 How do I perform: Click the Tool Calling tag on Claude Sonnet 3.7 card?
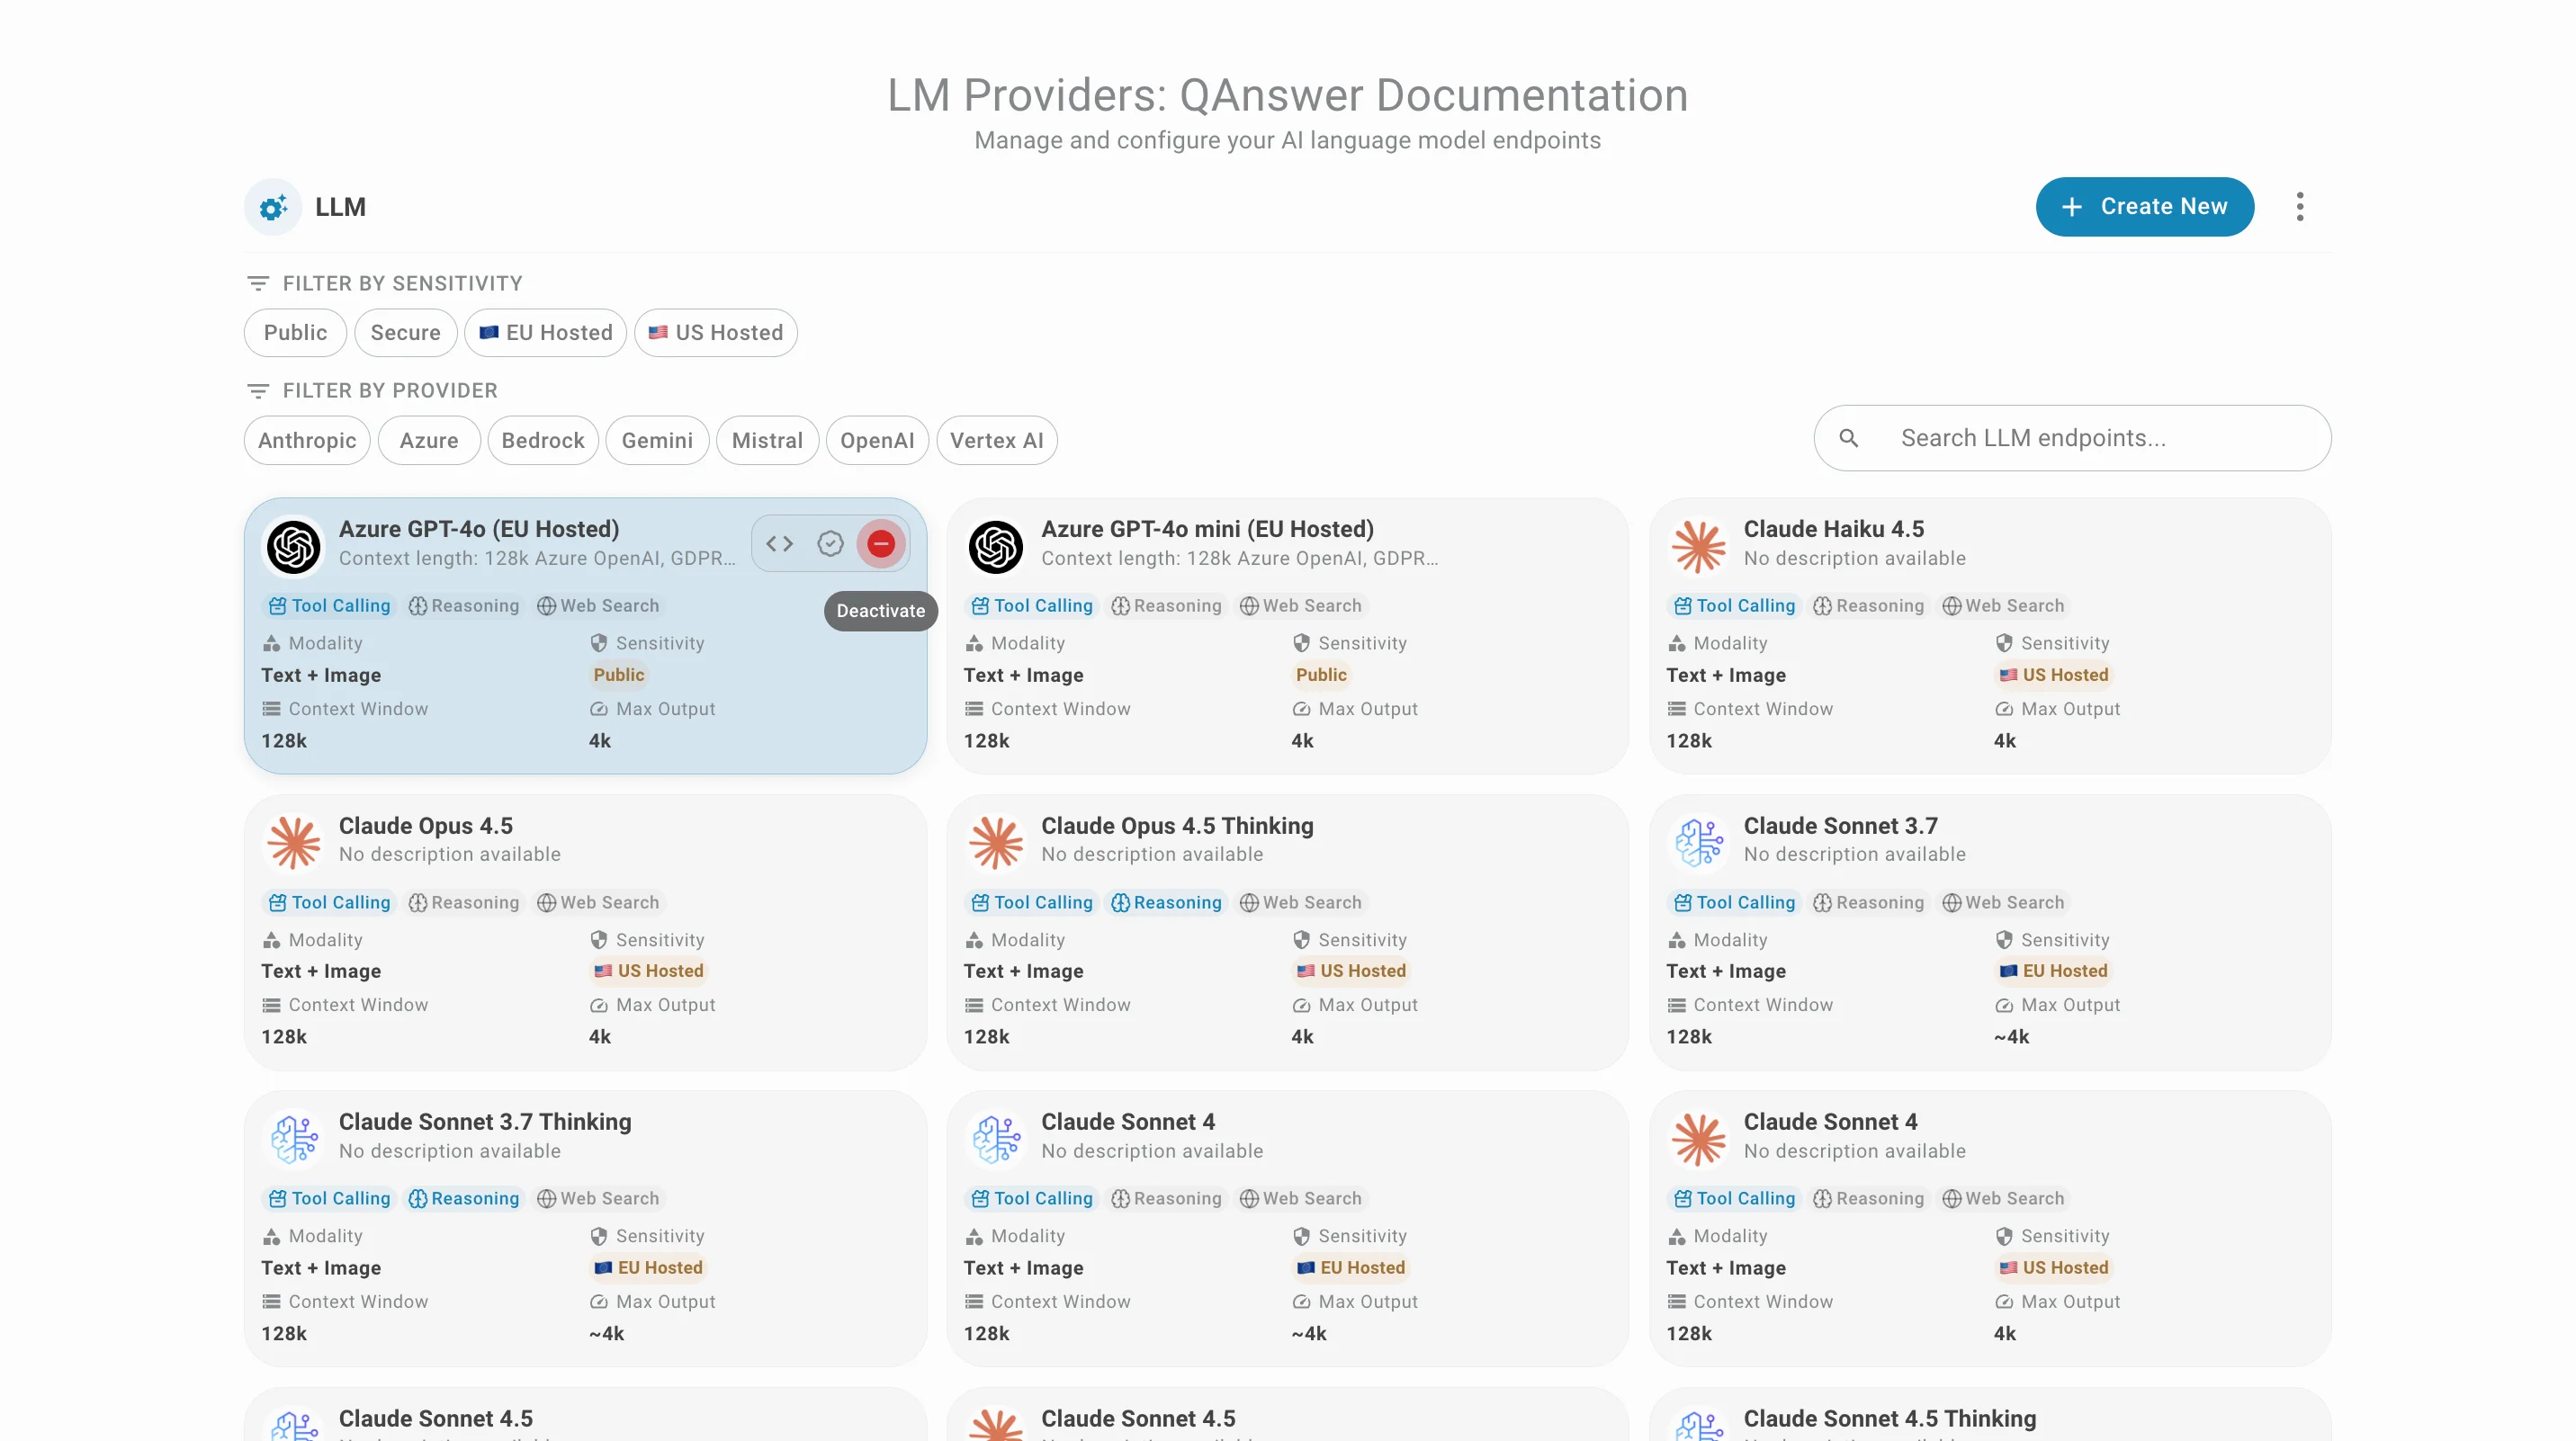(1735, 903)
